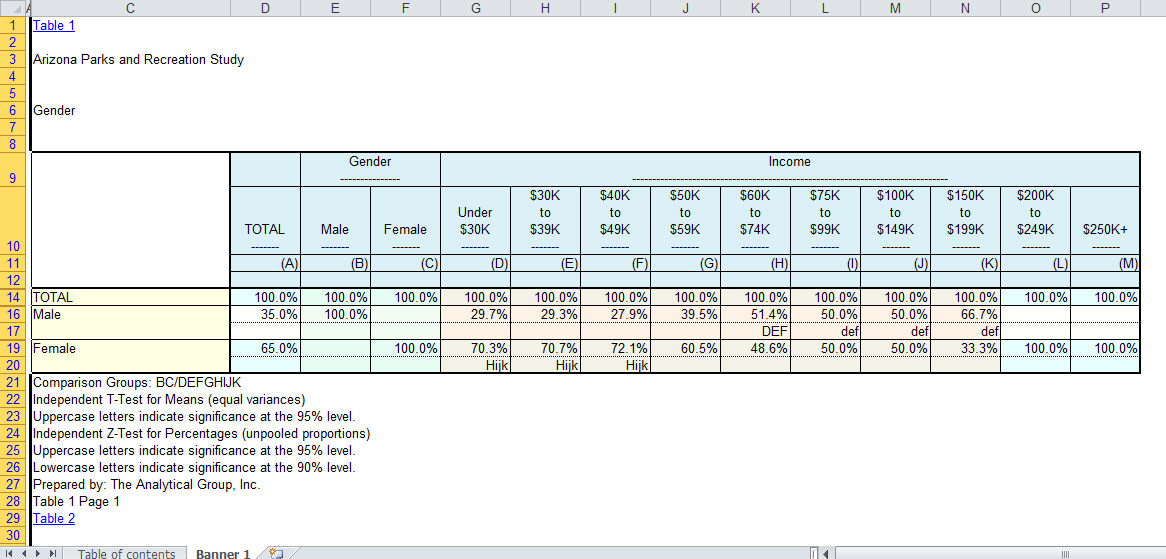Click the TOTAL Male 35.0% cell
Viewport: 1166px width, 559px height.
265,314
